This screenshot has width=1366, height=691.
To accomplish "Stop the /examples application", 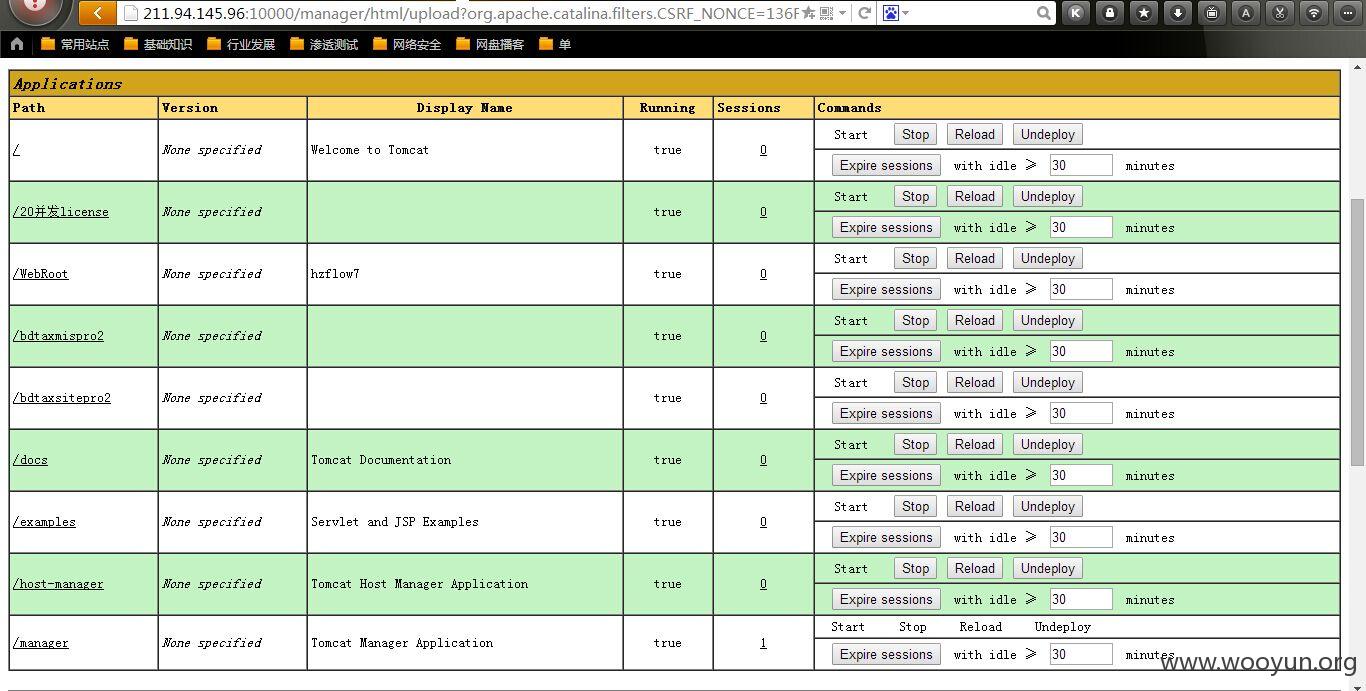I will pyautogui.click(x=916, y=507).
